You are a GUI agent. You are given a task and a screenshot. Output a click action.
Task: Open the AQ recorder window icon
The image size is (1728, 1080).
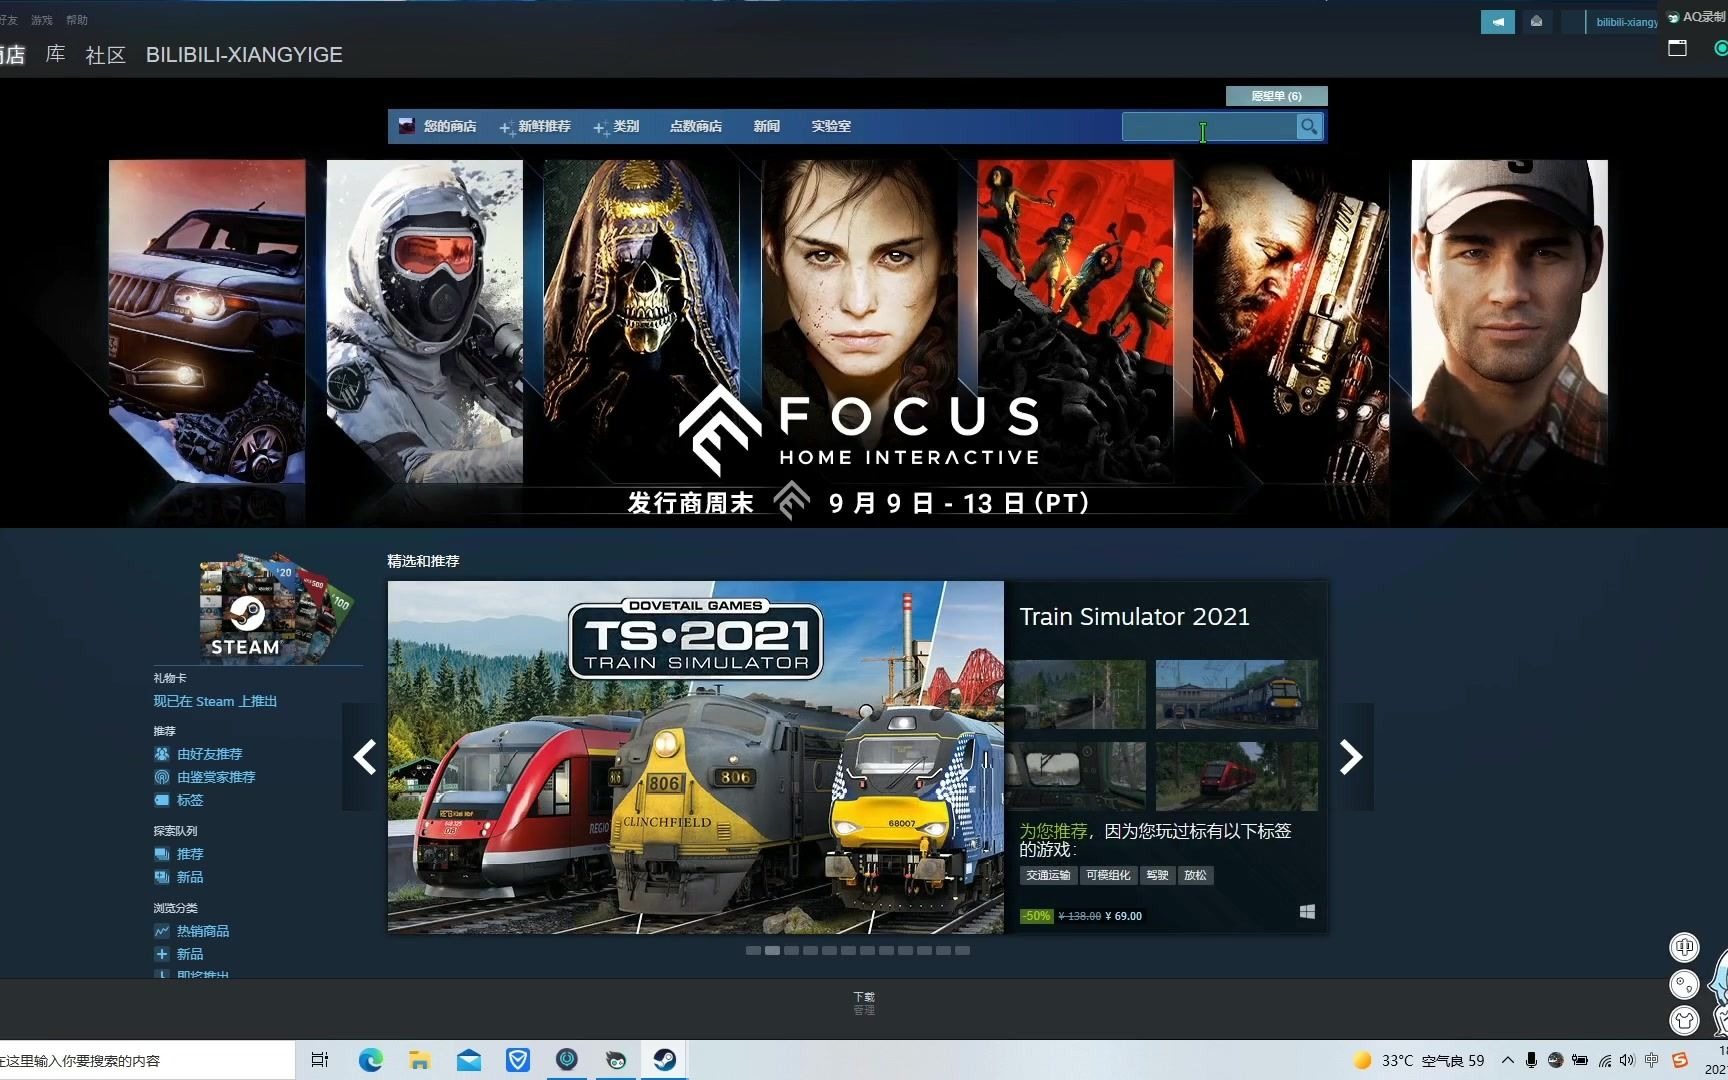[x=1677, y=47]
